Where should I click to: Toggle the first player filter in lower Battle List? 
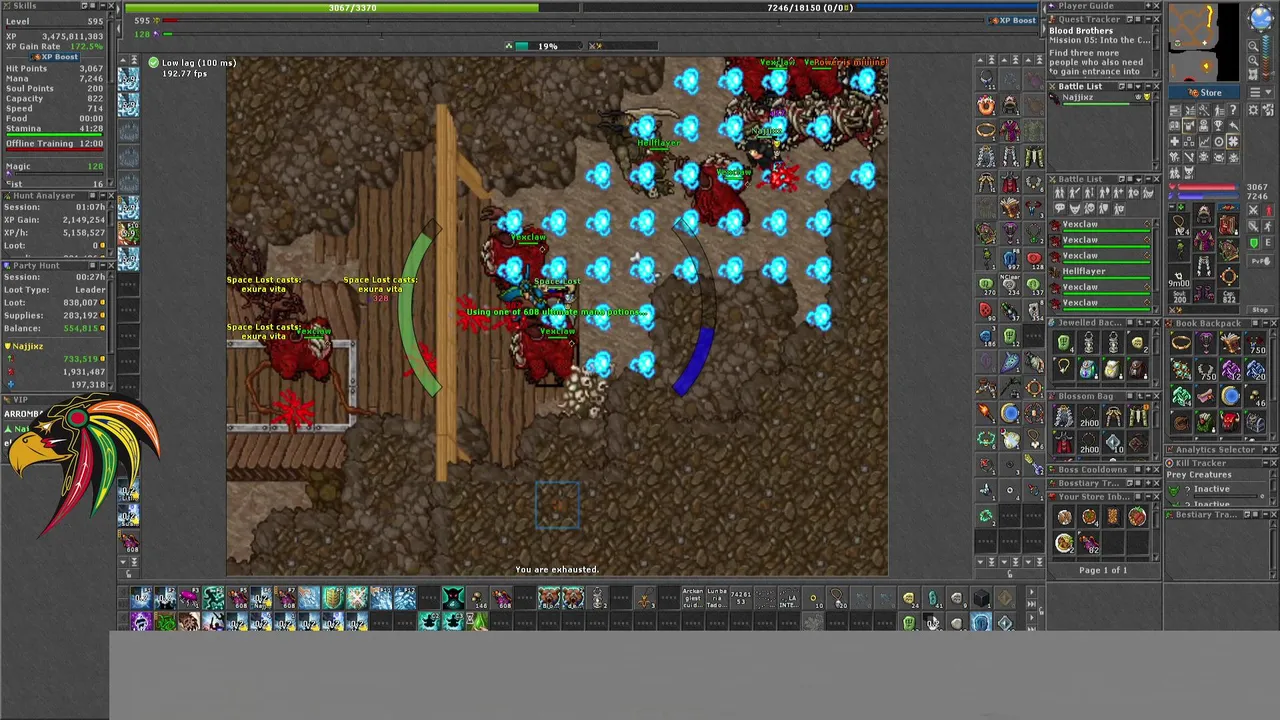click(x=1059, y=193)
